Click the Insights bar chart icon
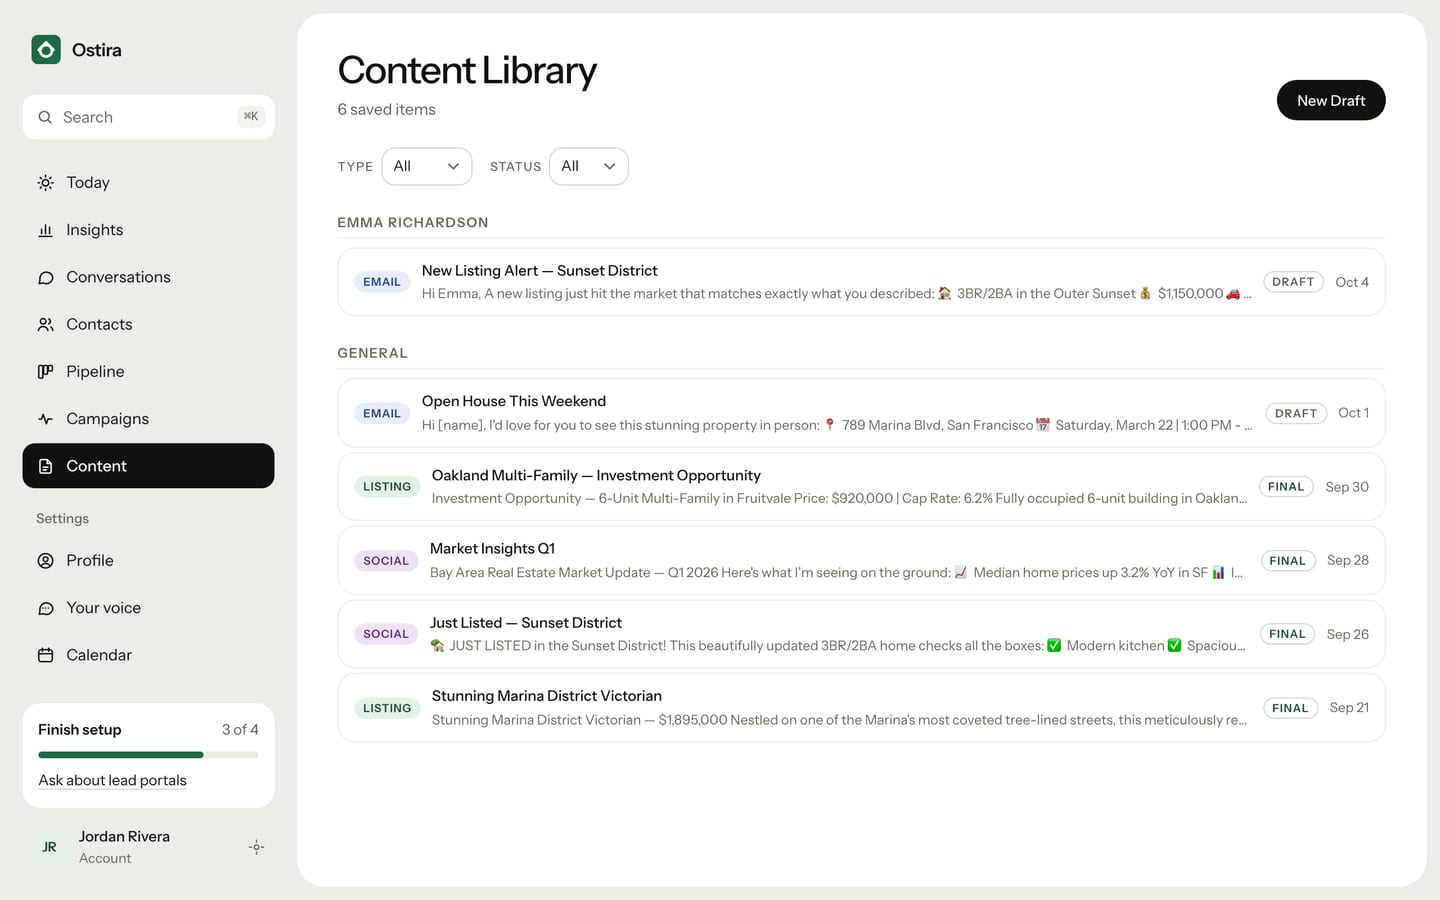The height and width of the screenshot is (900, 1440). (45, 230)
